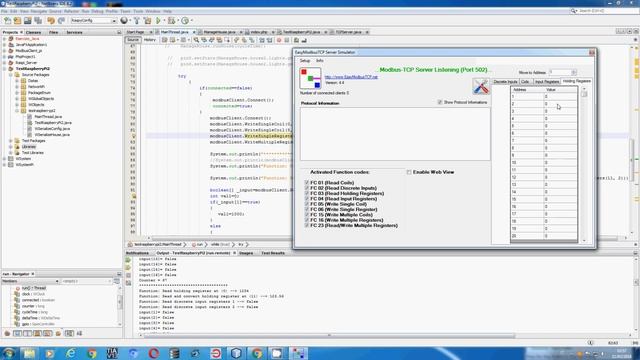Click Move to Address input field
Image resolution: width=640 pixels, height=360 pixels.
coord(560,72)
